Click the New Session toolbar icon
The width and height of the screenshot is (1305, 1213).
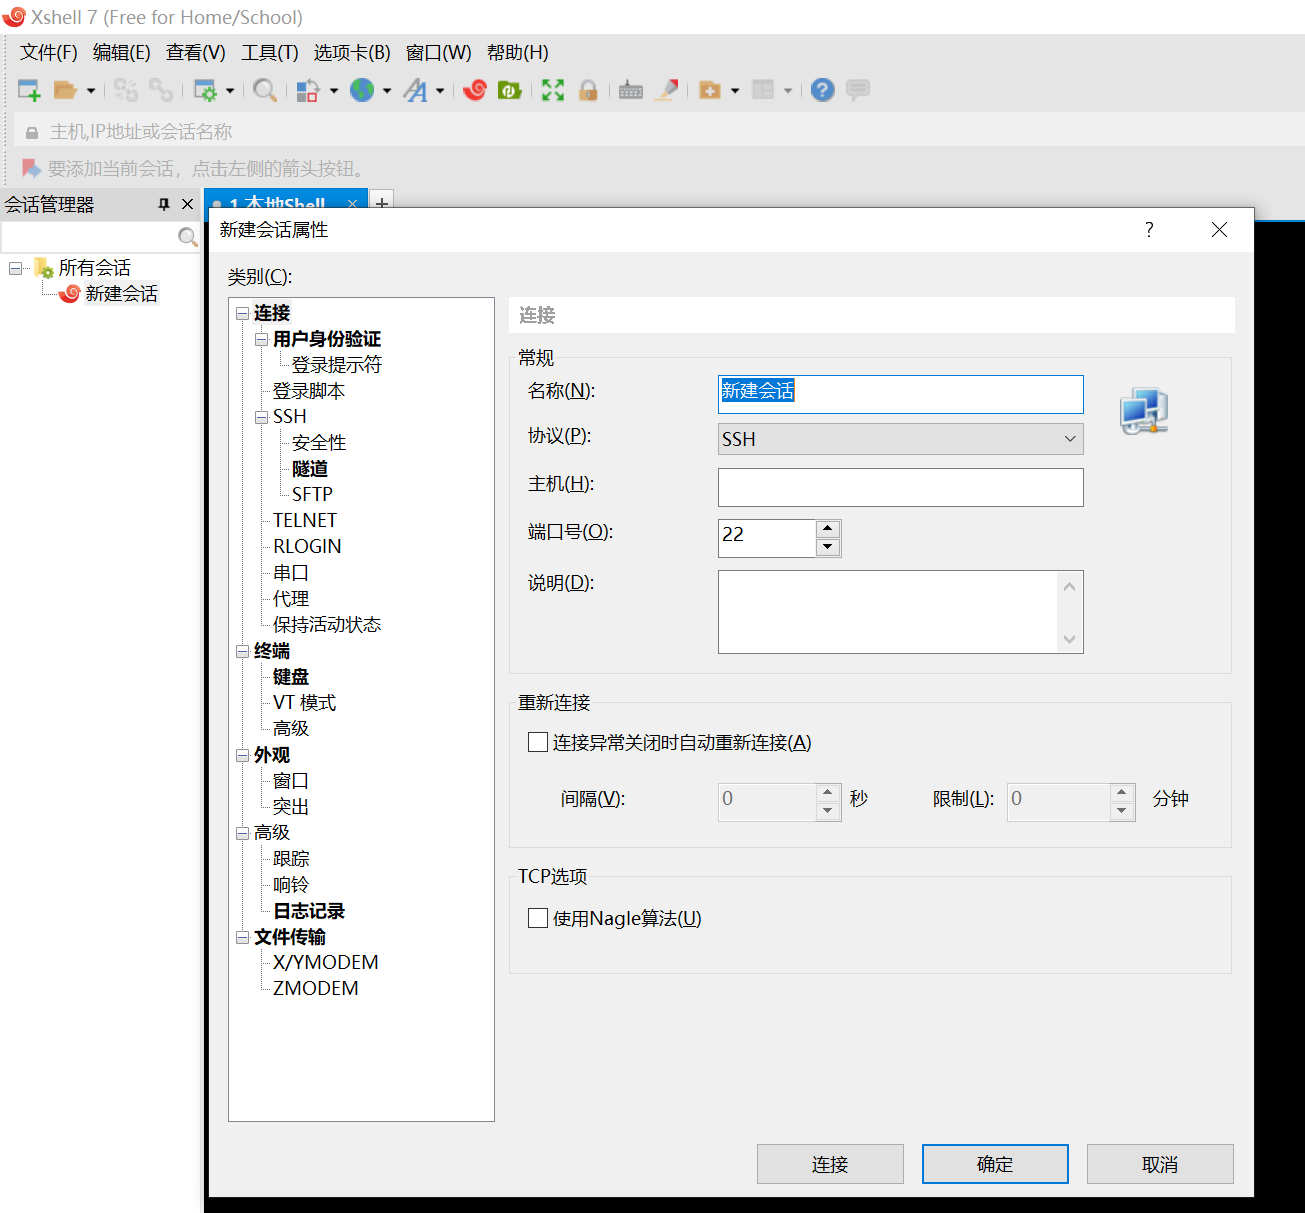pyautogui.click(x=29, y=90)
